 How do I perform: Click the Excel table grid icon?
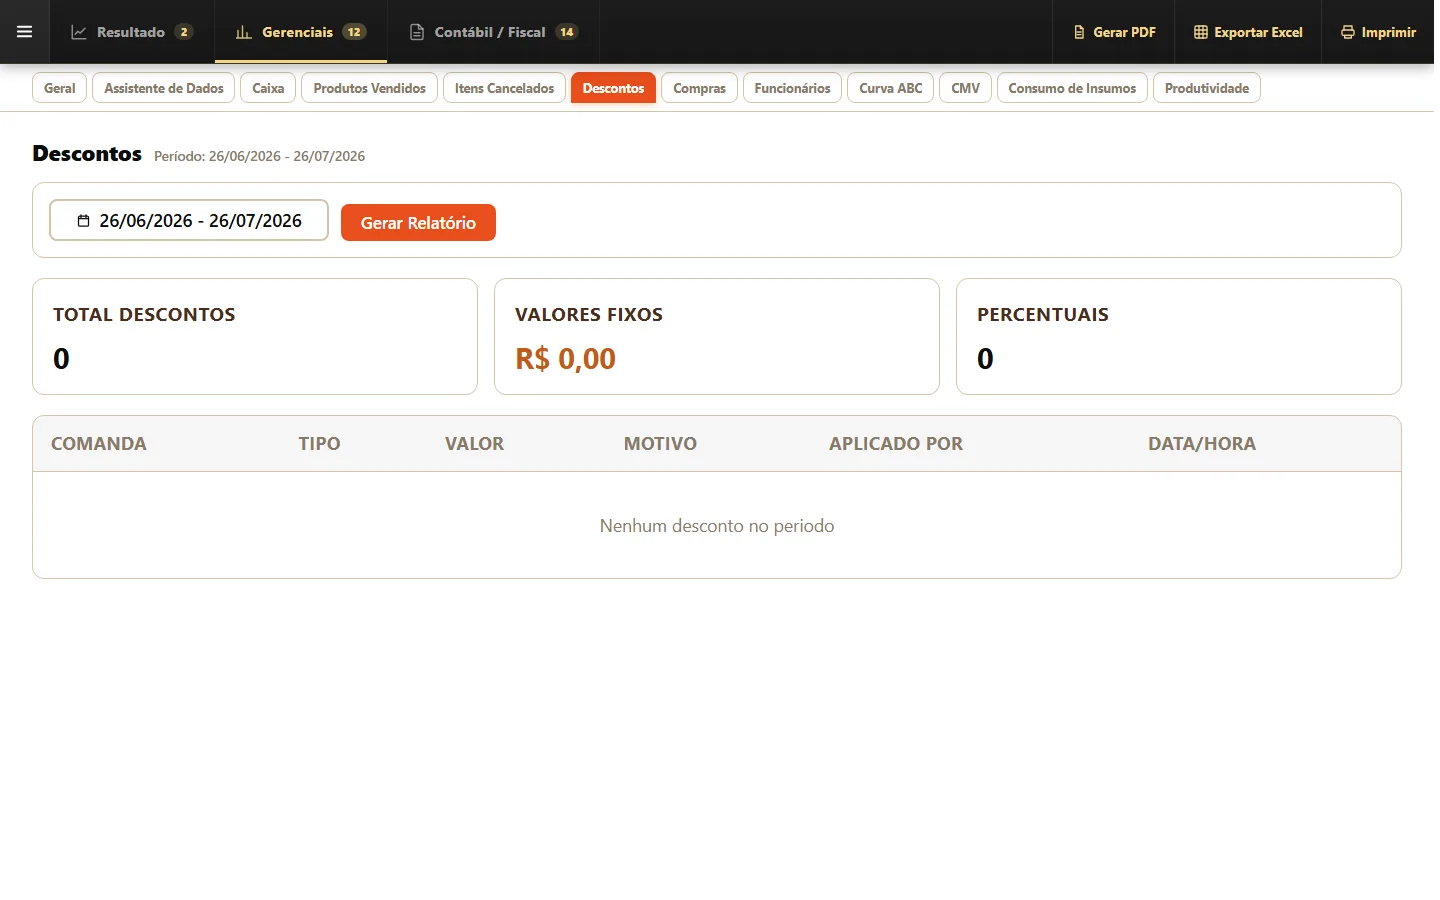[1201, 32]
